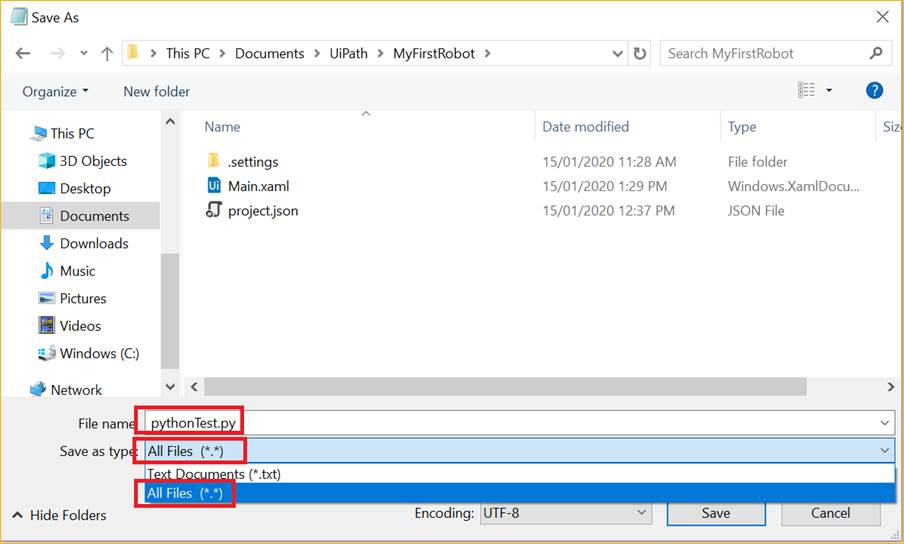Open the Help question mark icon
Image resolution: width=904 pixels, height=544 pixels.
pyautogui.click(x=874, y=91)
